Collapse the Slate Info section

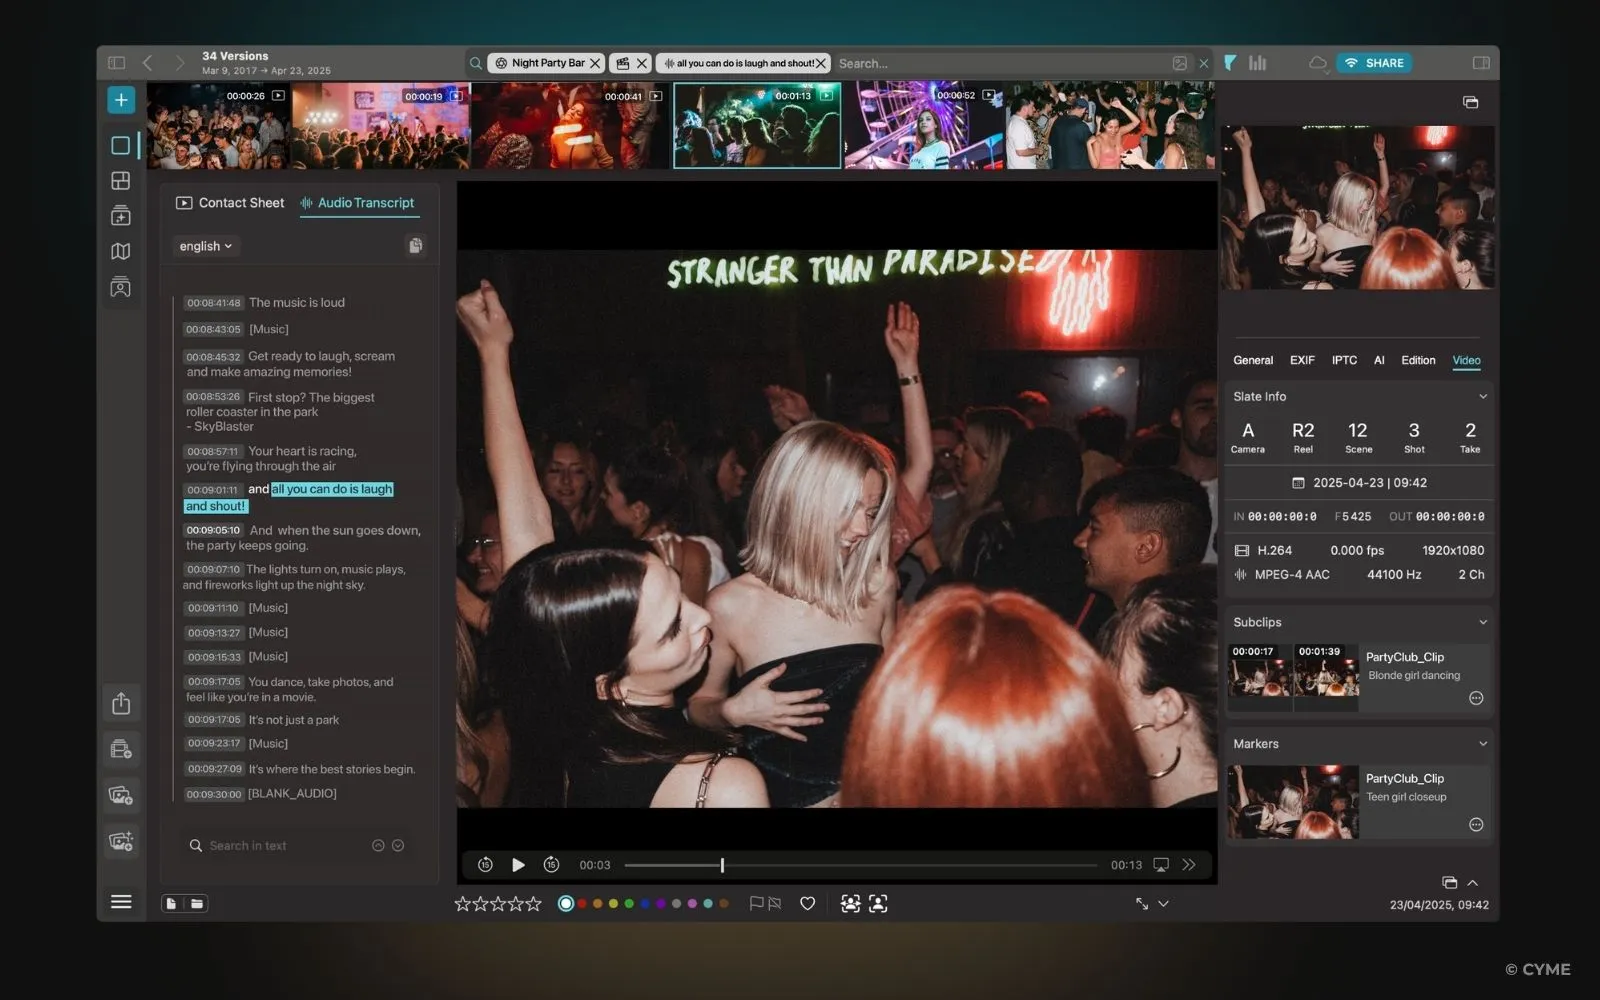coord(1483,397)
